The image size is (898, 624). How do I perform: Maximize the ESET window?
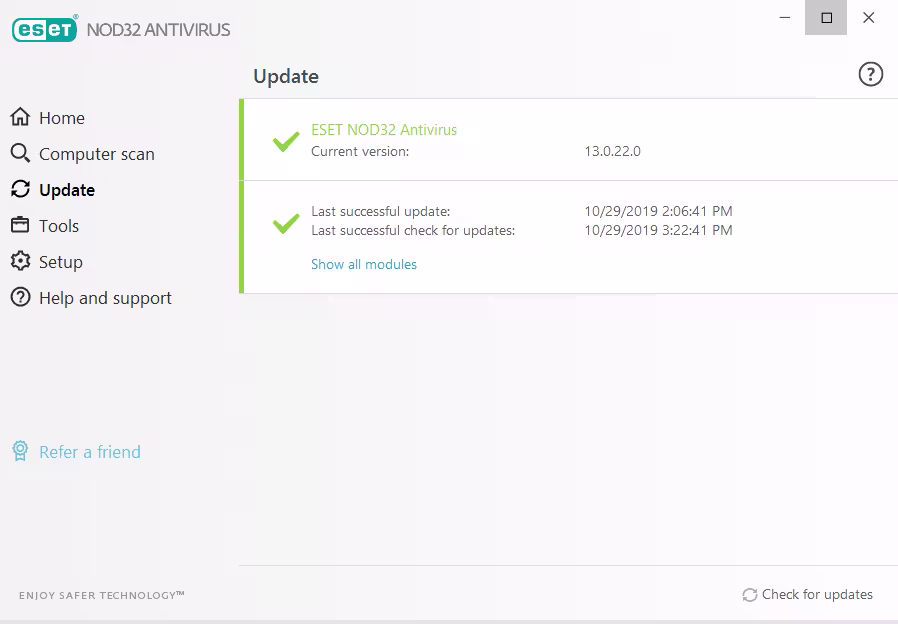click(826, 17)
